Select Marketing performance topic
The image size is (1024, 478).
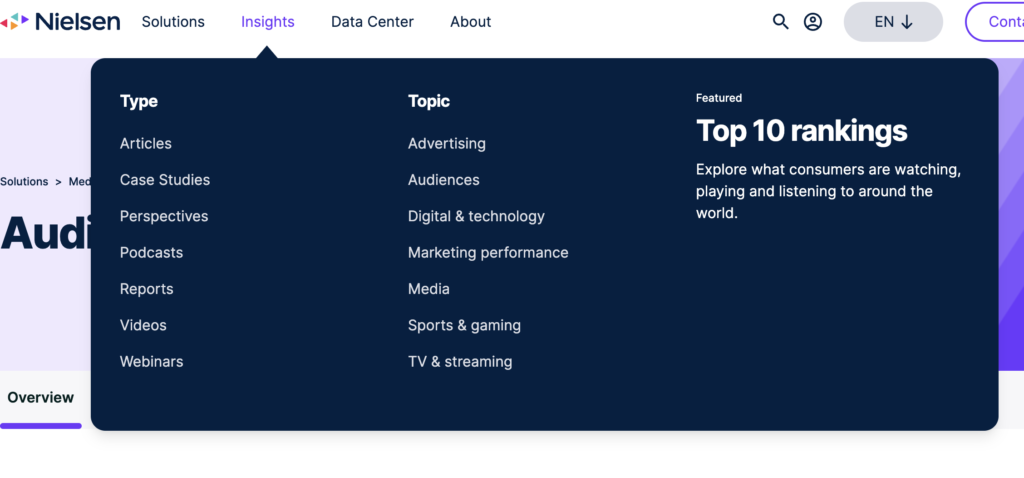point(488,253)
